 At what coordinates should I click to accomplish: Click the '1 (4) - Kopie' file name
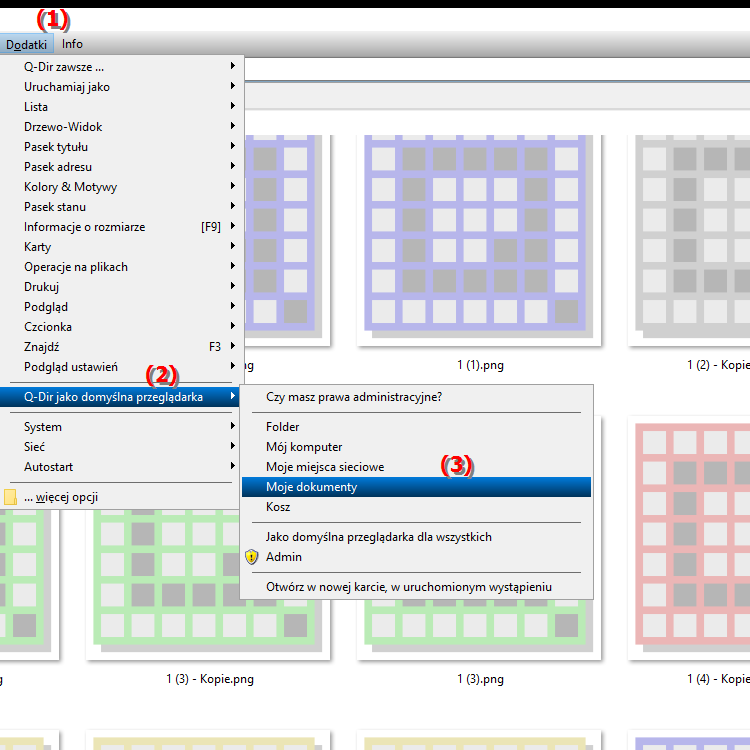click(718, 679)
